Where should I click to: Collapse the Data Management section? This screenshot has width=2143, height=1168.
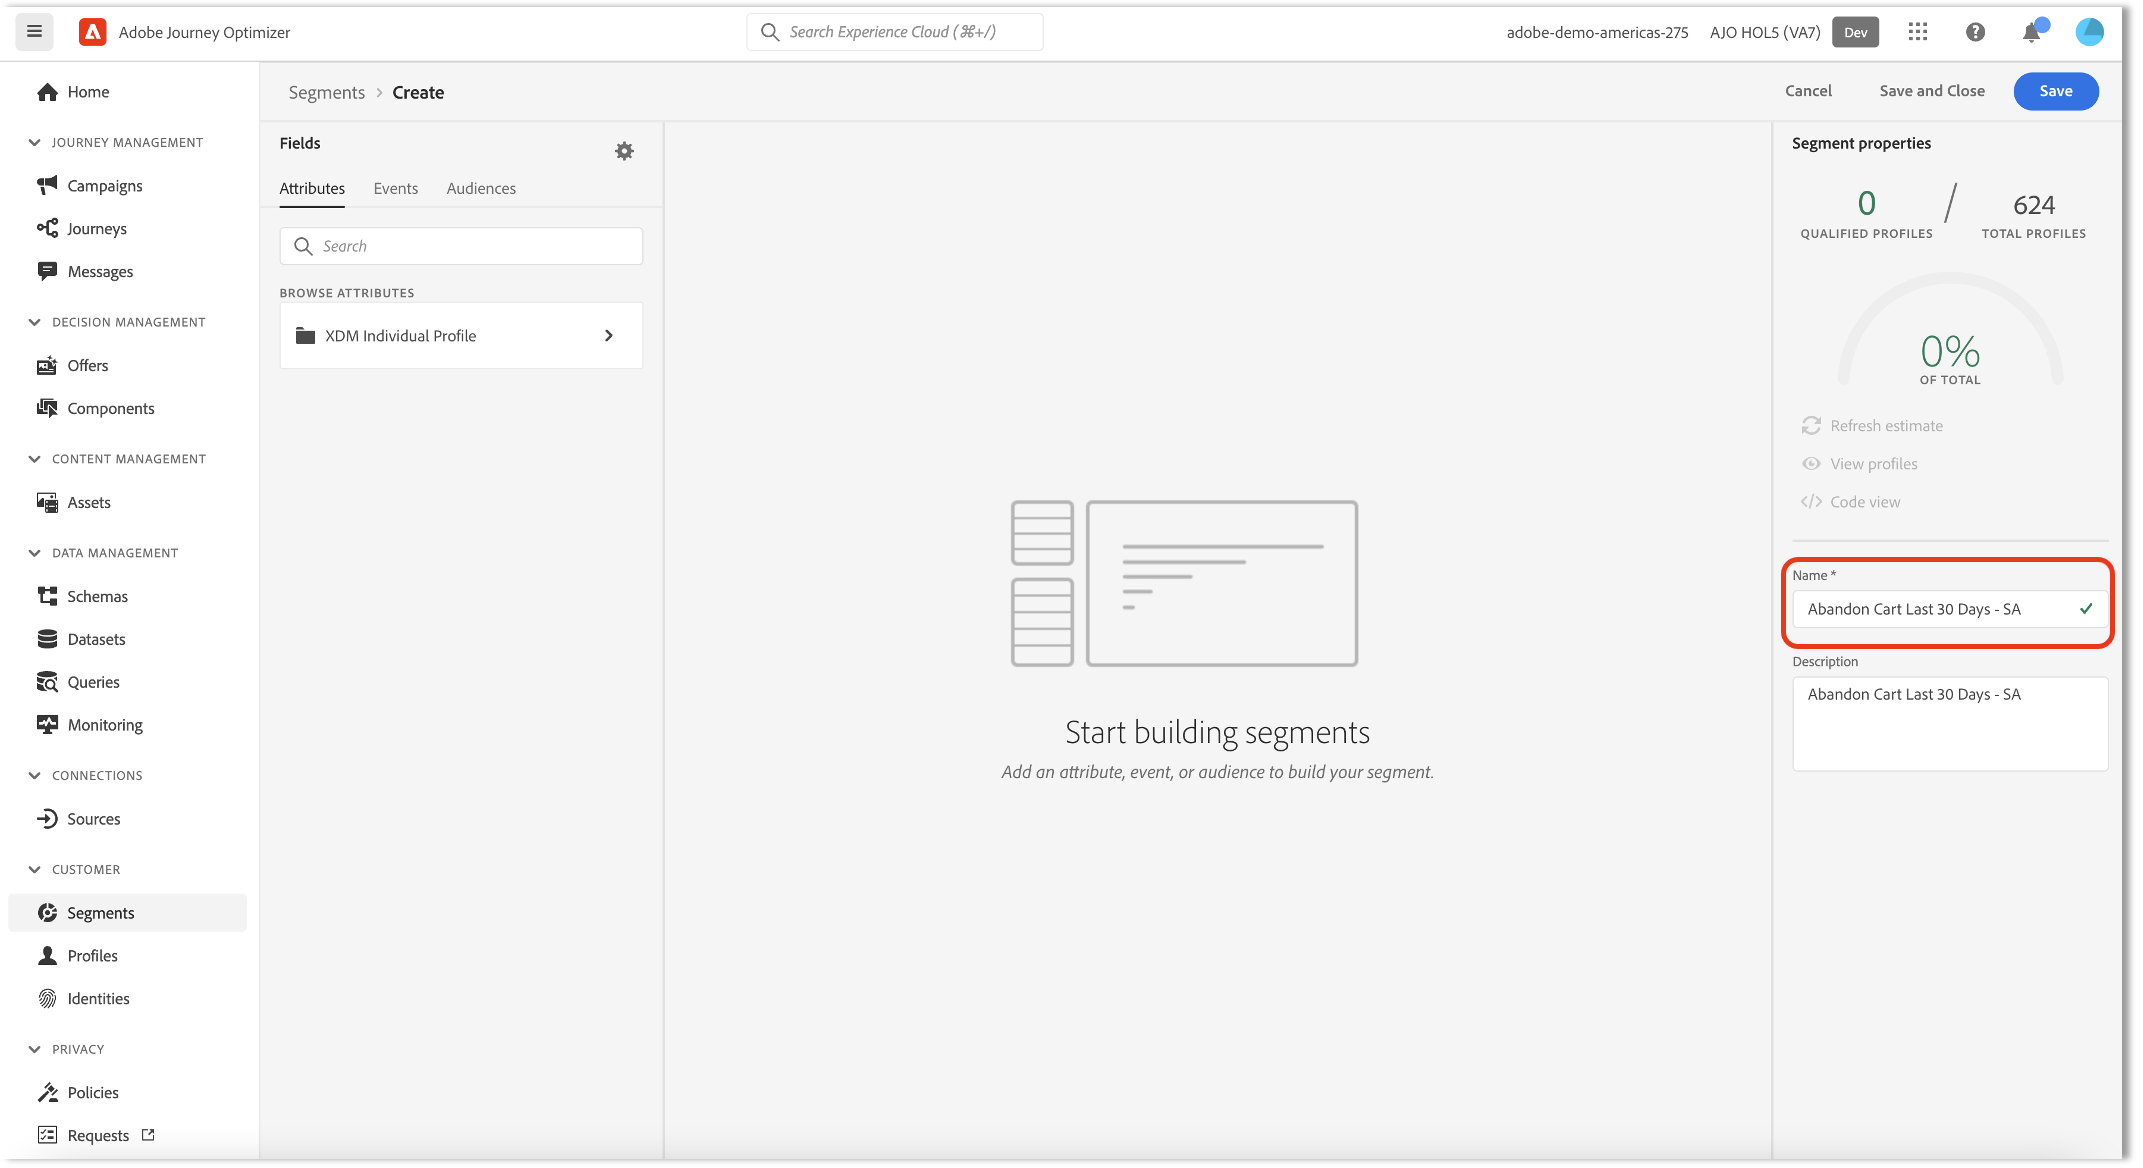(x=103, y=554)
